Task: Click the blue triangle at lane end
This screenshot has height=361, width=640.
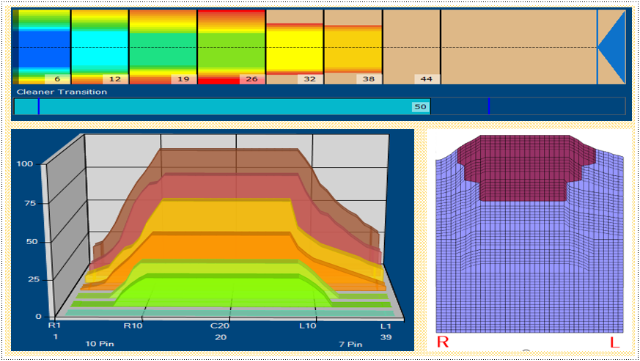Action: 611,47
